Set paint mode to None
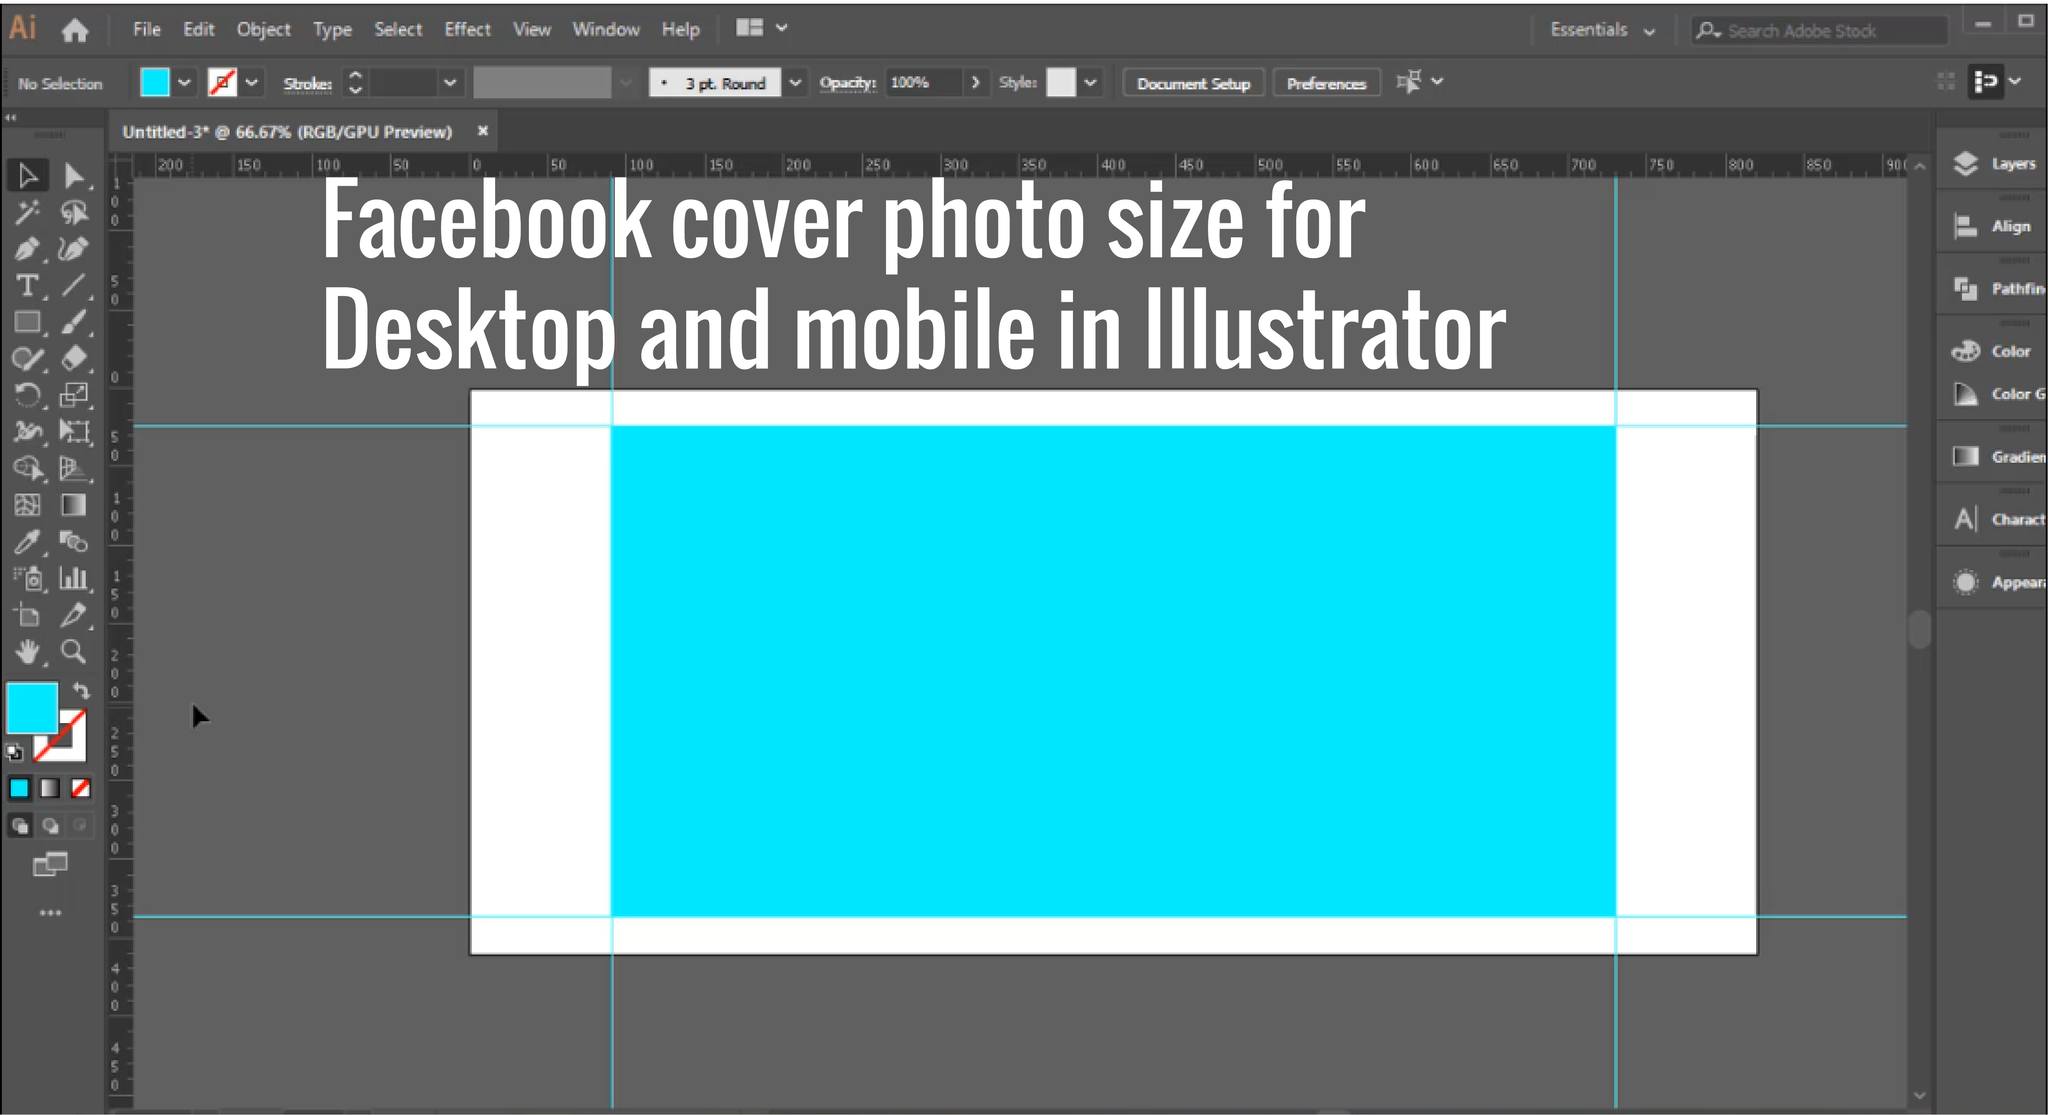This screenshot has width=2048, height=1115. tap(81, 788)
